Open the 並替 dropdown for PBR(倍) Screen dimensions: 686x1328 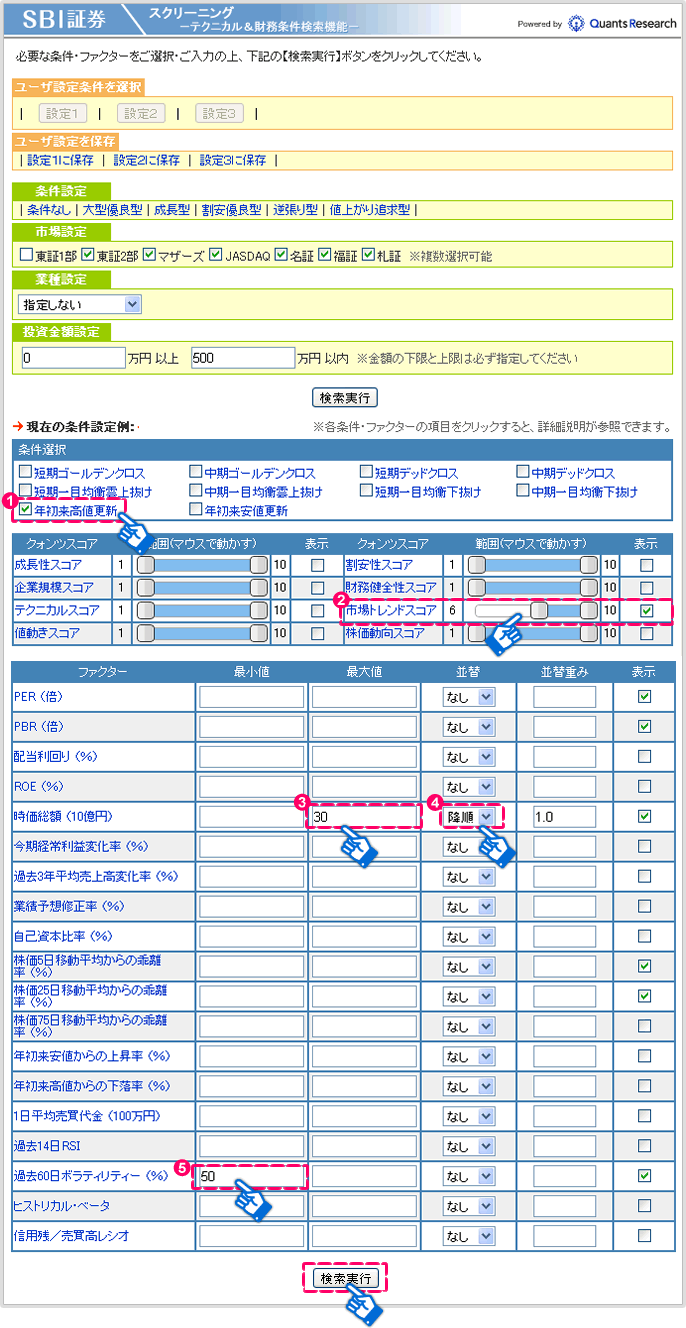pos(469,727)
